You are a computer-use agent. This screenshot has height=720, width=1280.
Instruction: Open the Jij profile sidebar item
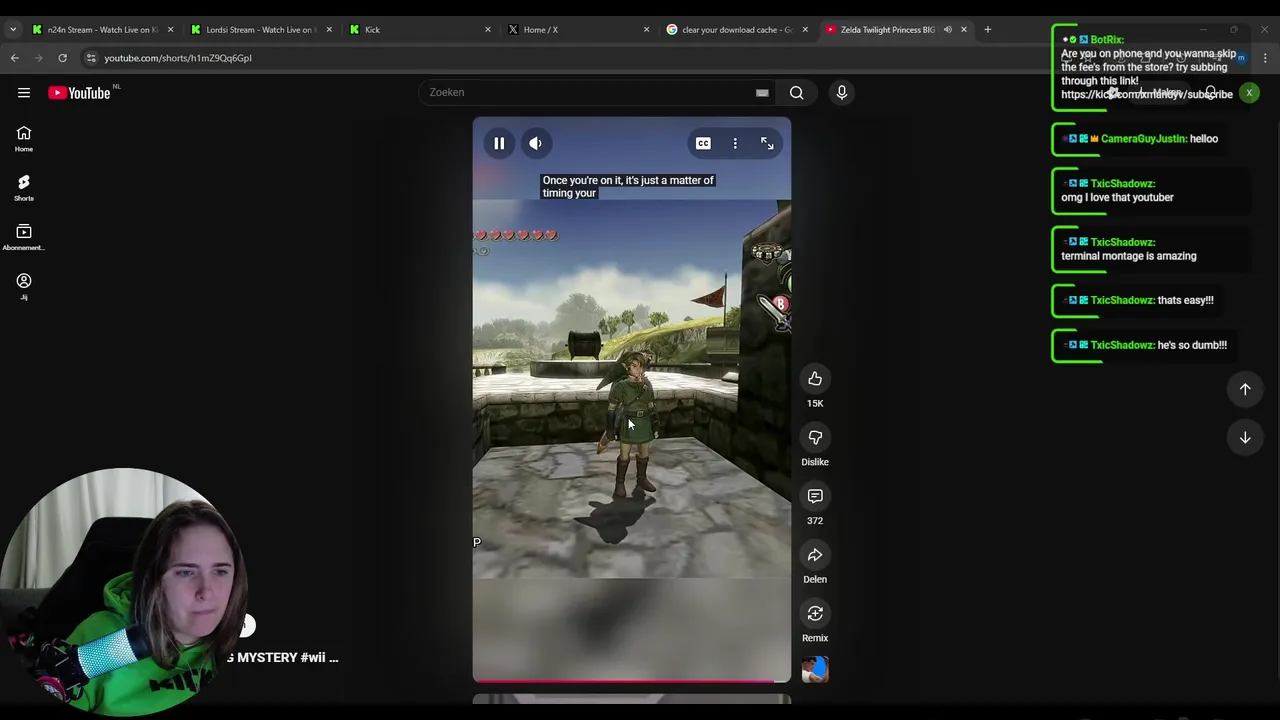tap(24, 286)
